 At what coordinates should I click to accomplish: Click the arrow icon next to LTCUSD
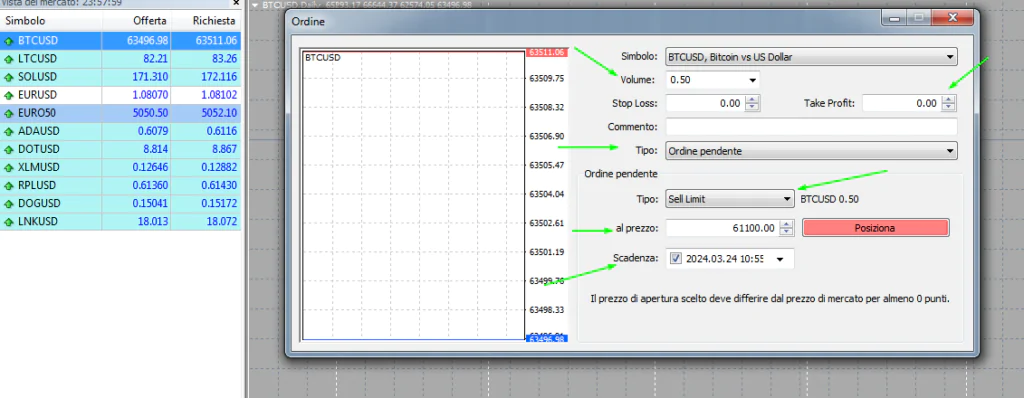[8, 59]
